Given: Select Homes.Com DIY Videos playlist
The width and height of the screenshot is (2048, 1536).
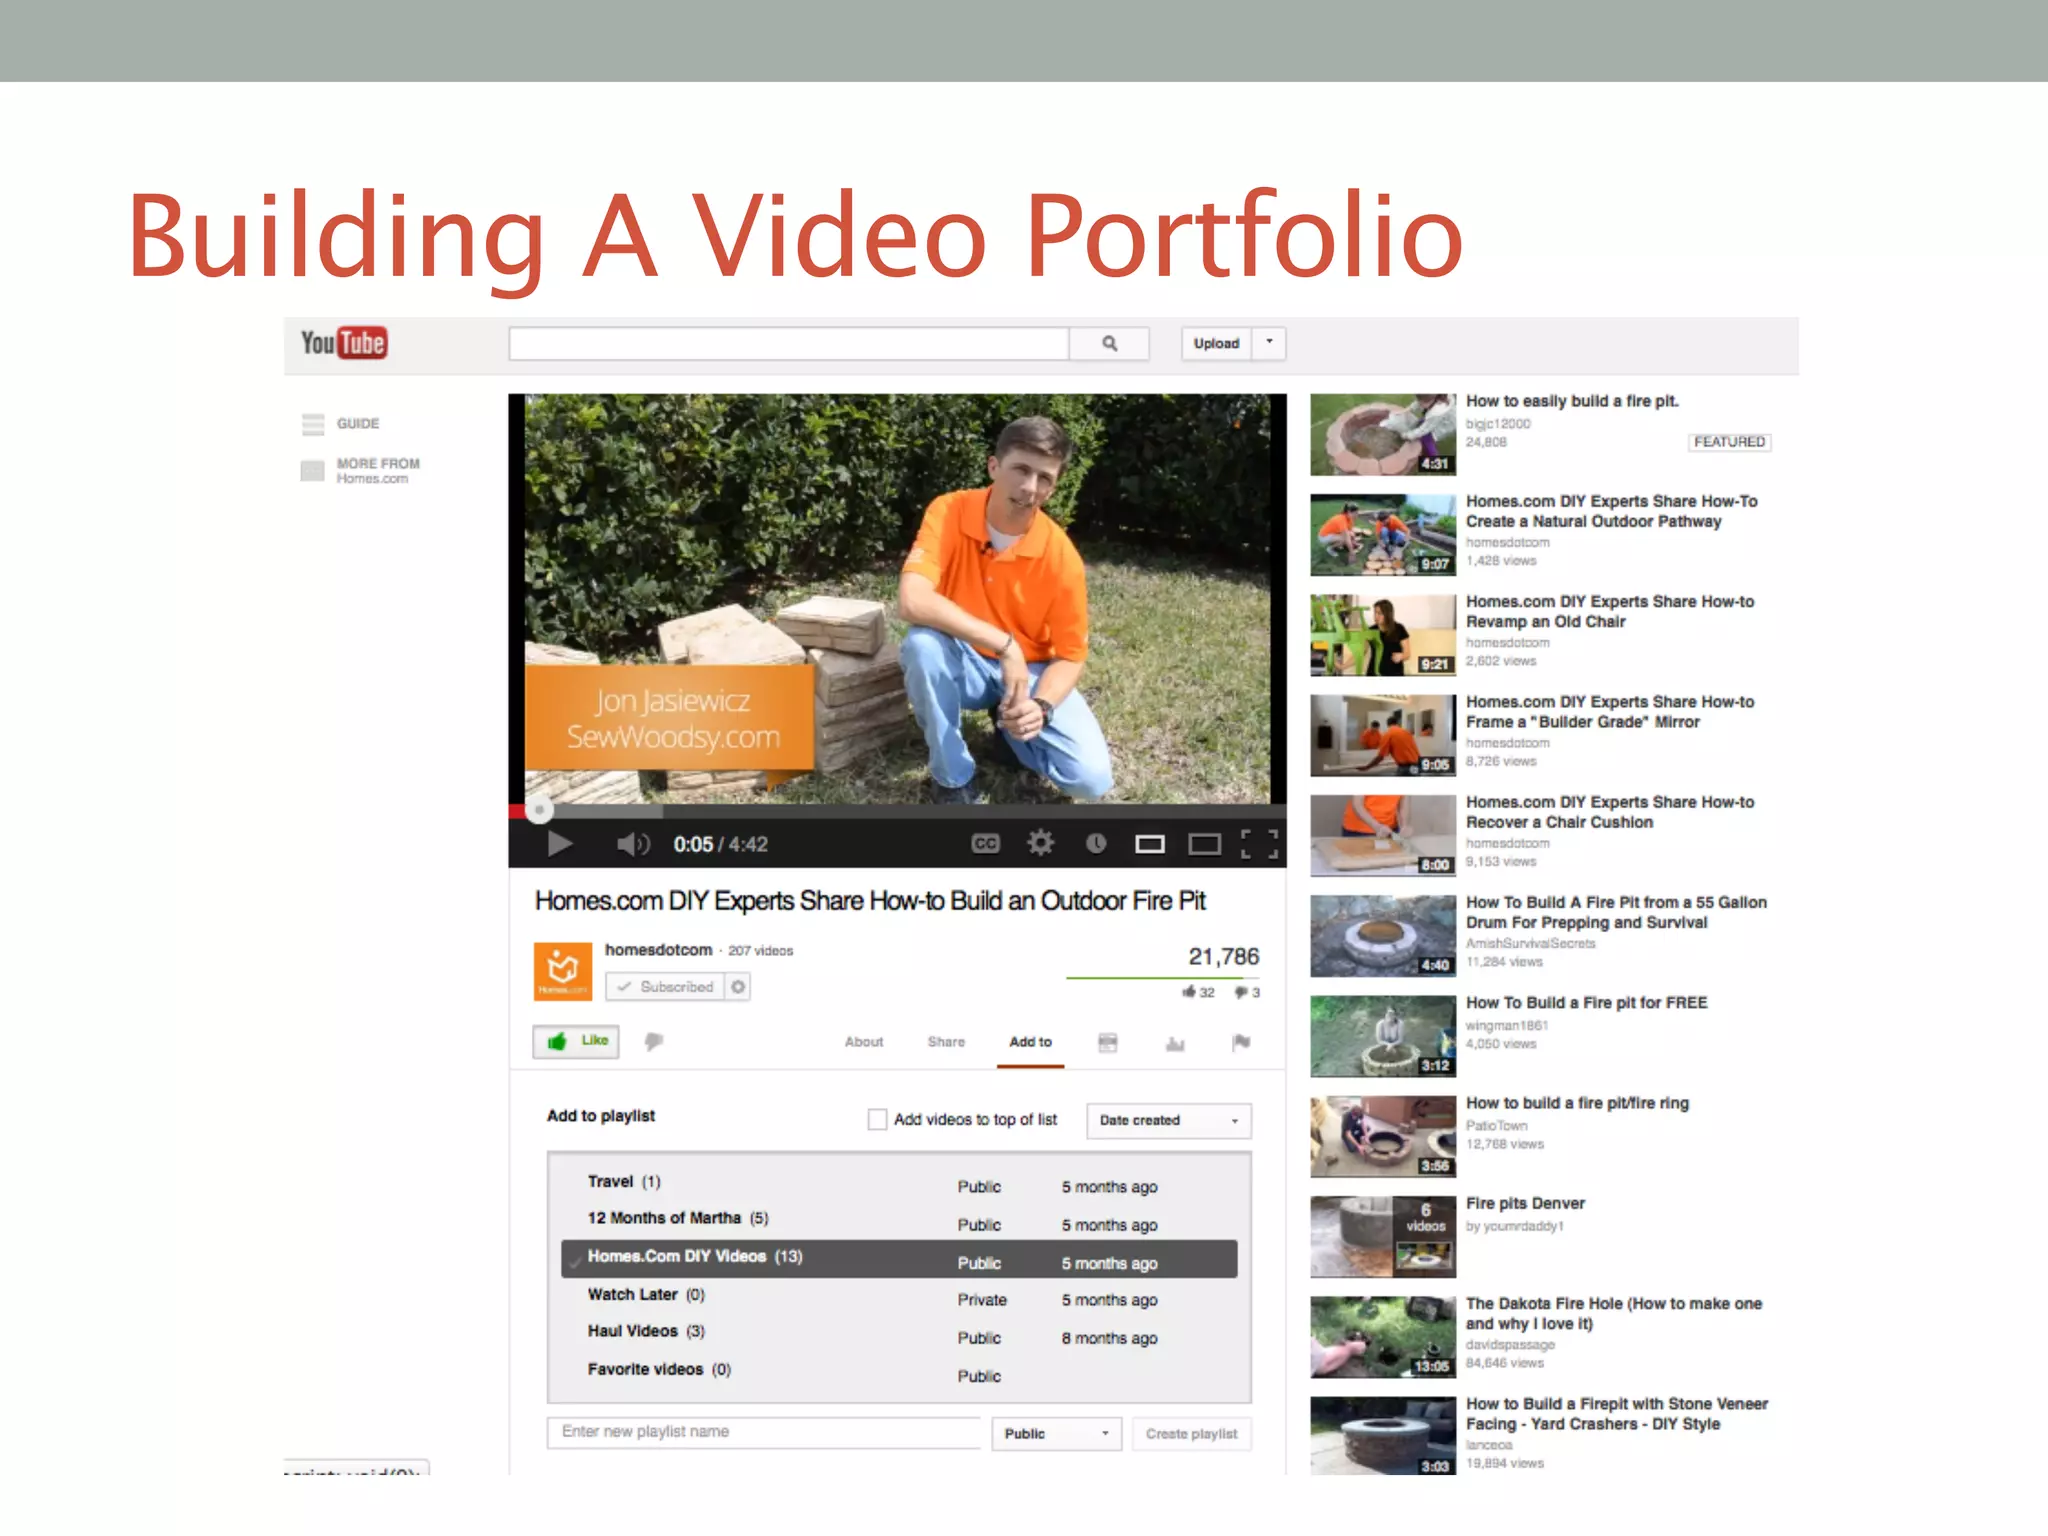Looking at the screenshot, I should click(899, 1259).
